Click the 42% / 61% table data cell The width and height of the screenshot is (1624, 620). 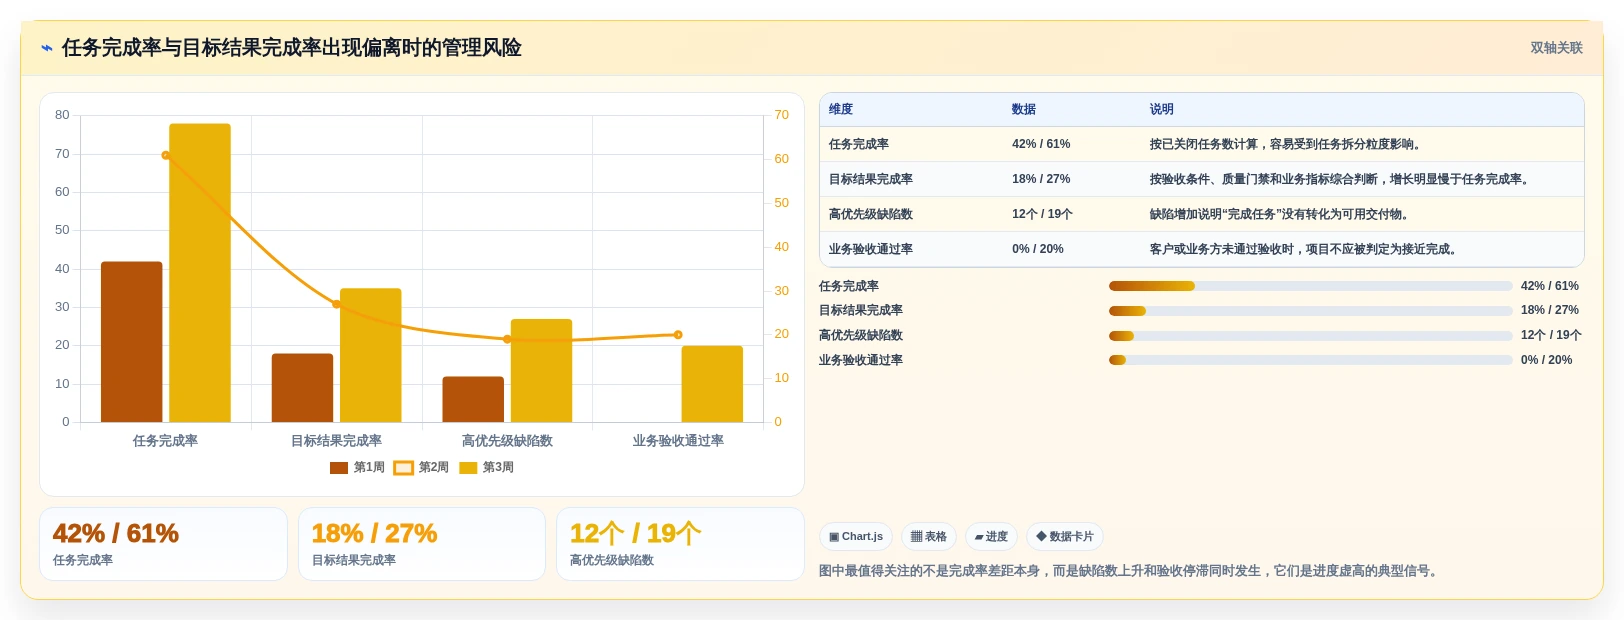coord(1071,145)
